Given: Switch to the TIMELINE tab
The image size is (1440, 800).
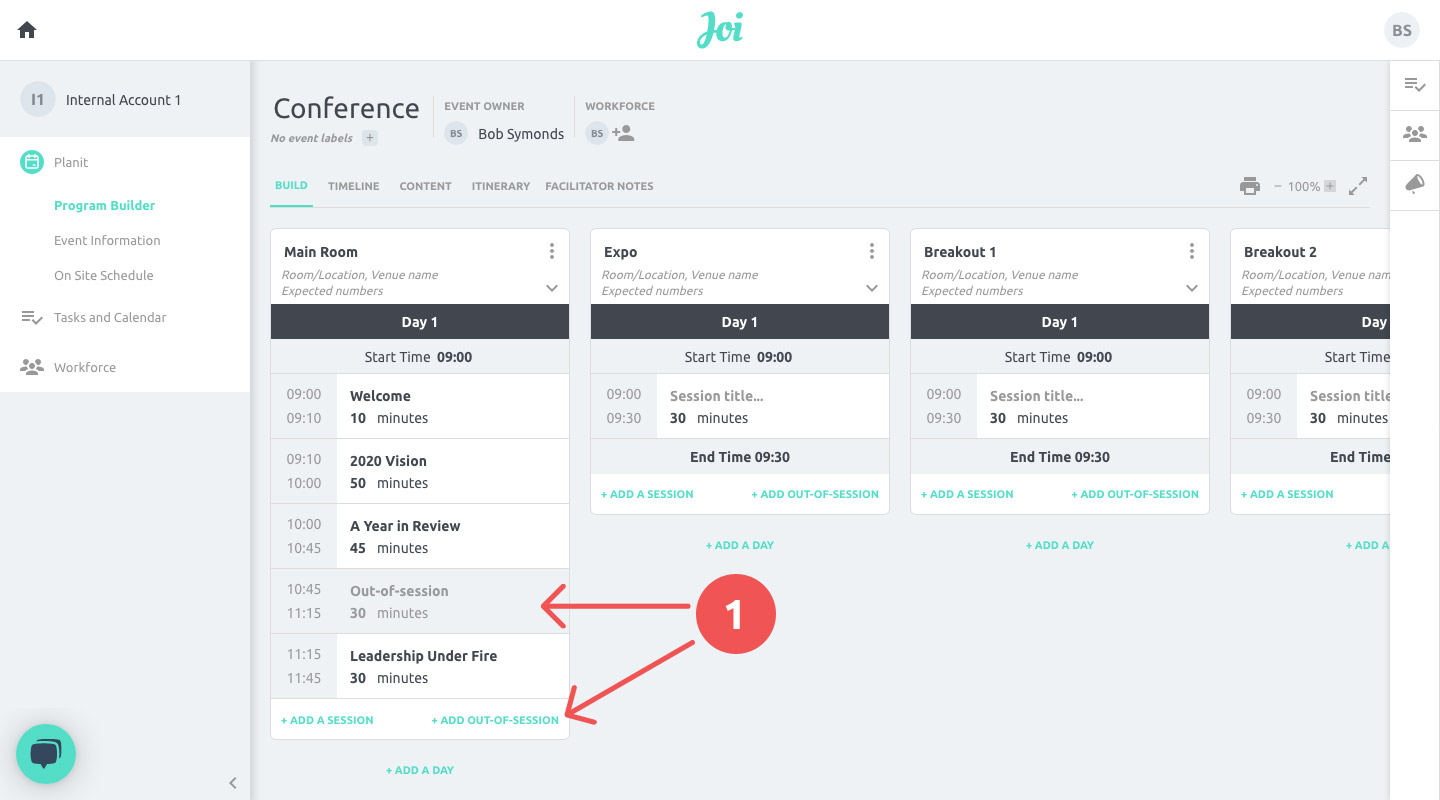Looking at the screenshot, I should (353, 186).
